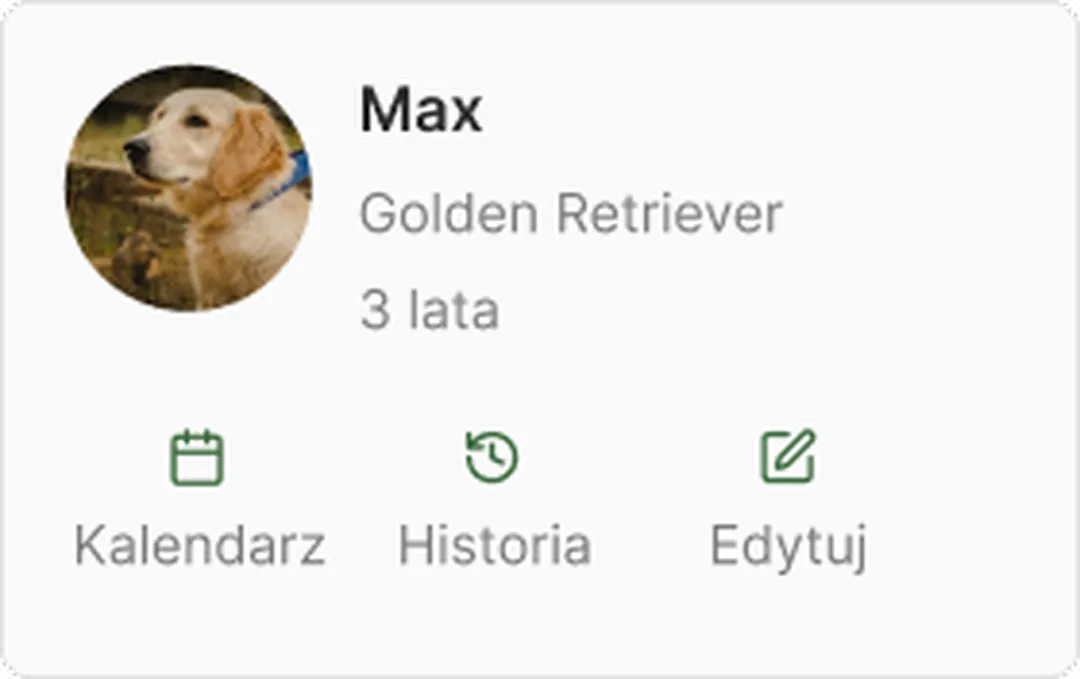
Task: Open Max's round dog profile photo
Action: 188,188
